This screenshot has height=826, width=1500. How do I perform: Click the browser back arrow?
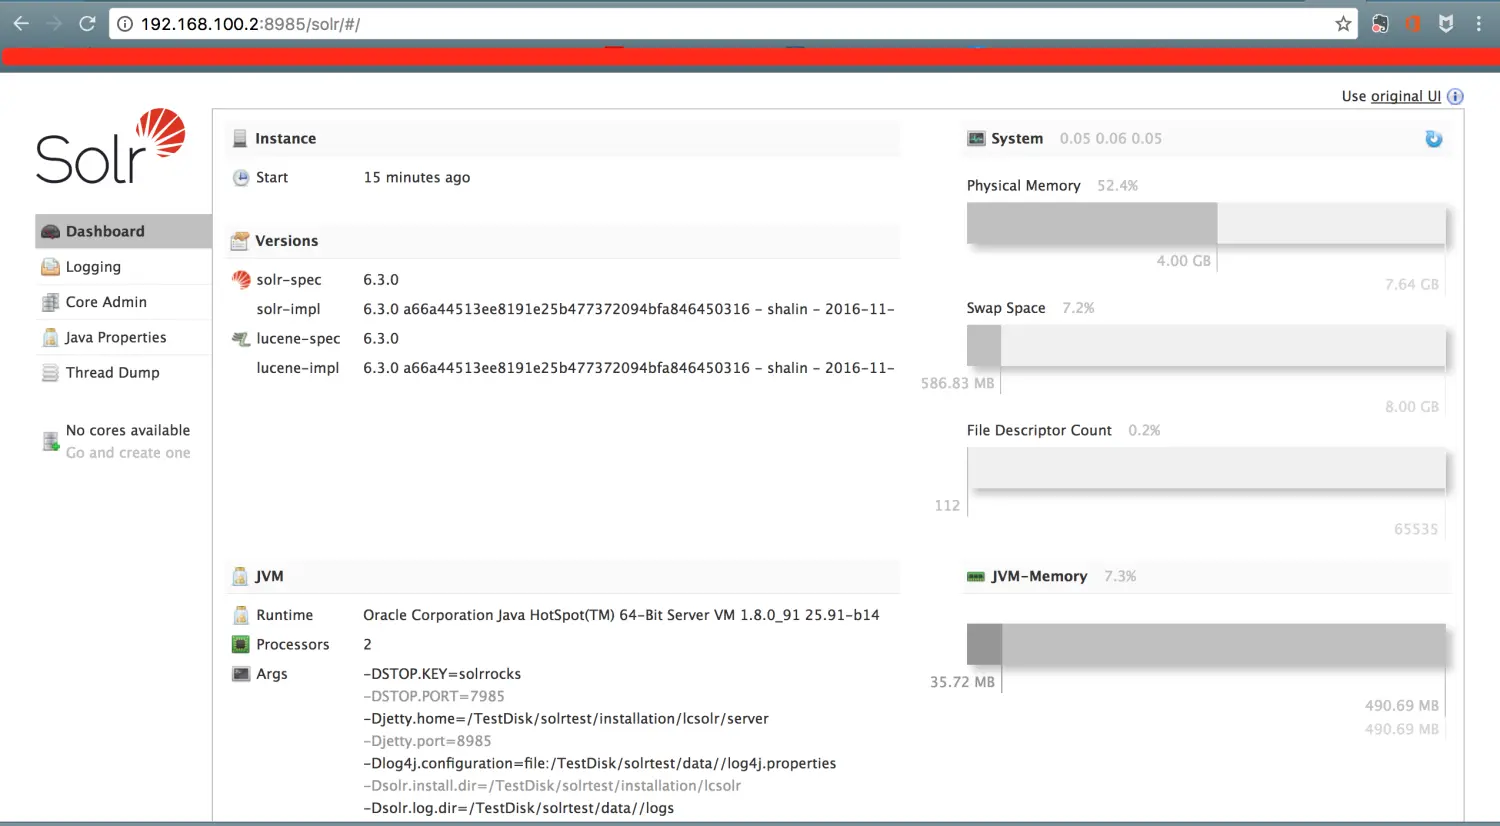(x=20, y=22)
